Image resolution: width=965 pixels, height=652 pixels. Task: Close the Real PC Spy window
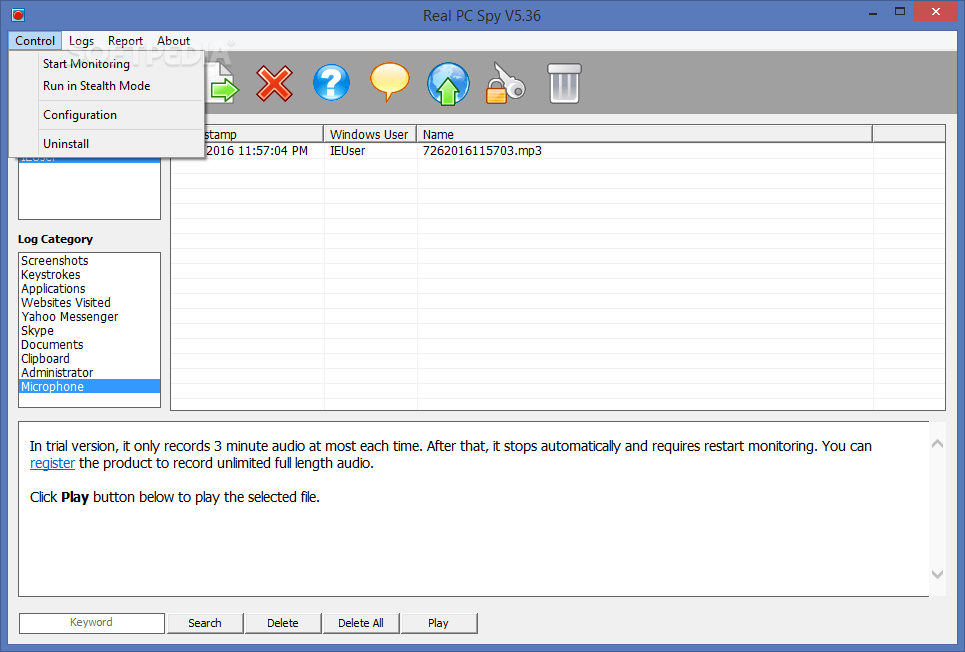tap(935, 12)
